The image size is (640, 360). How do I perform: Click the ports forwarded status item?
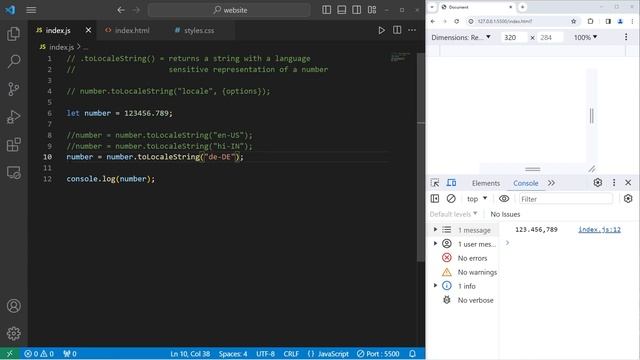[70, 354]
